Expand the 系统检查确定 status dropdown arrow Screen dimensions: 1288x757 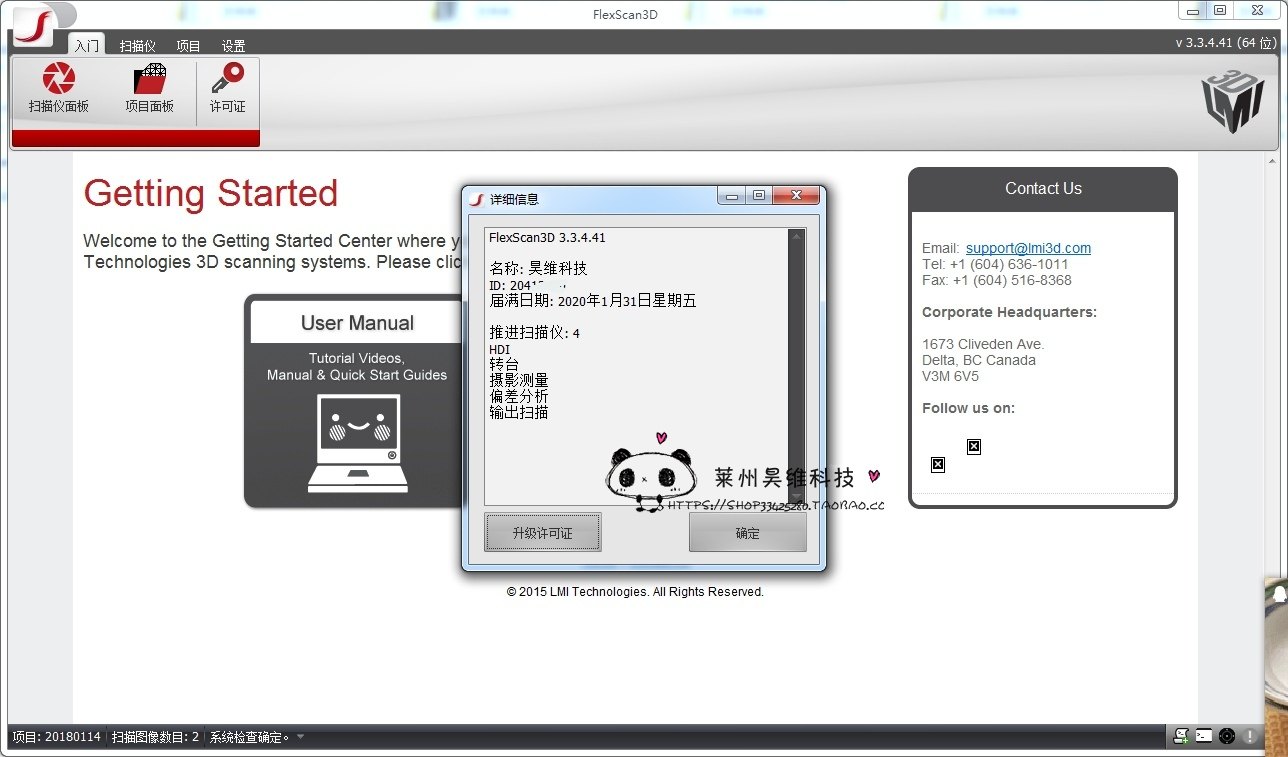point(300,738)
